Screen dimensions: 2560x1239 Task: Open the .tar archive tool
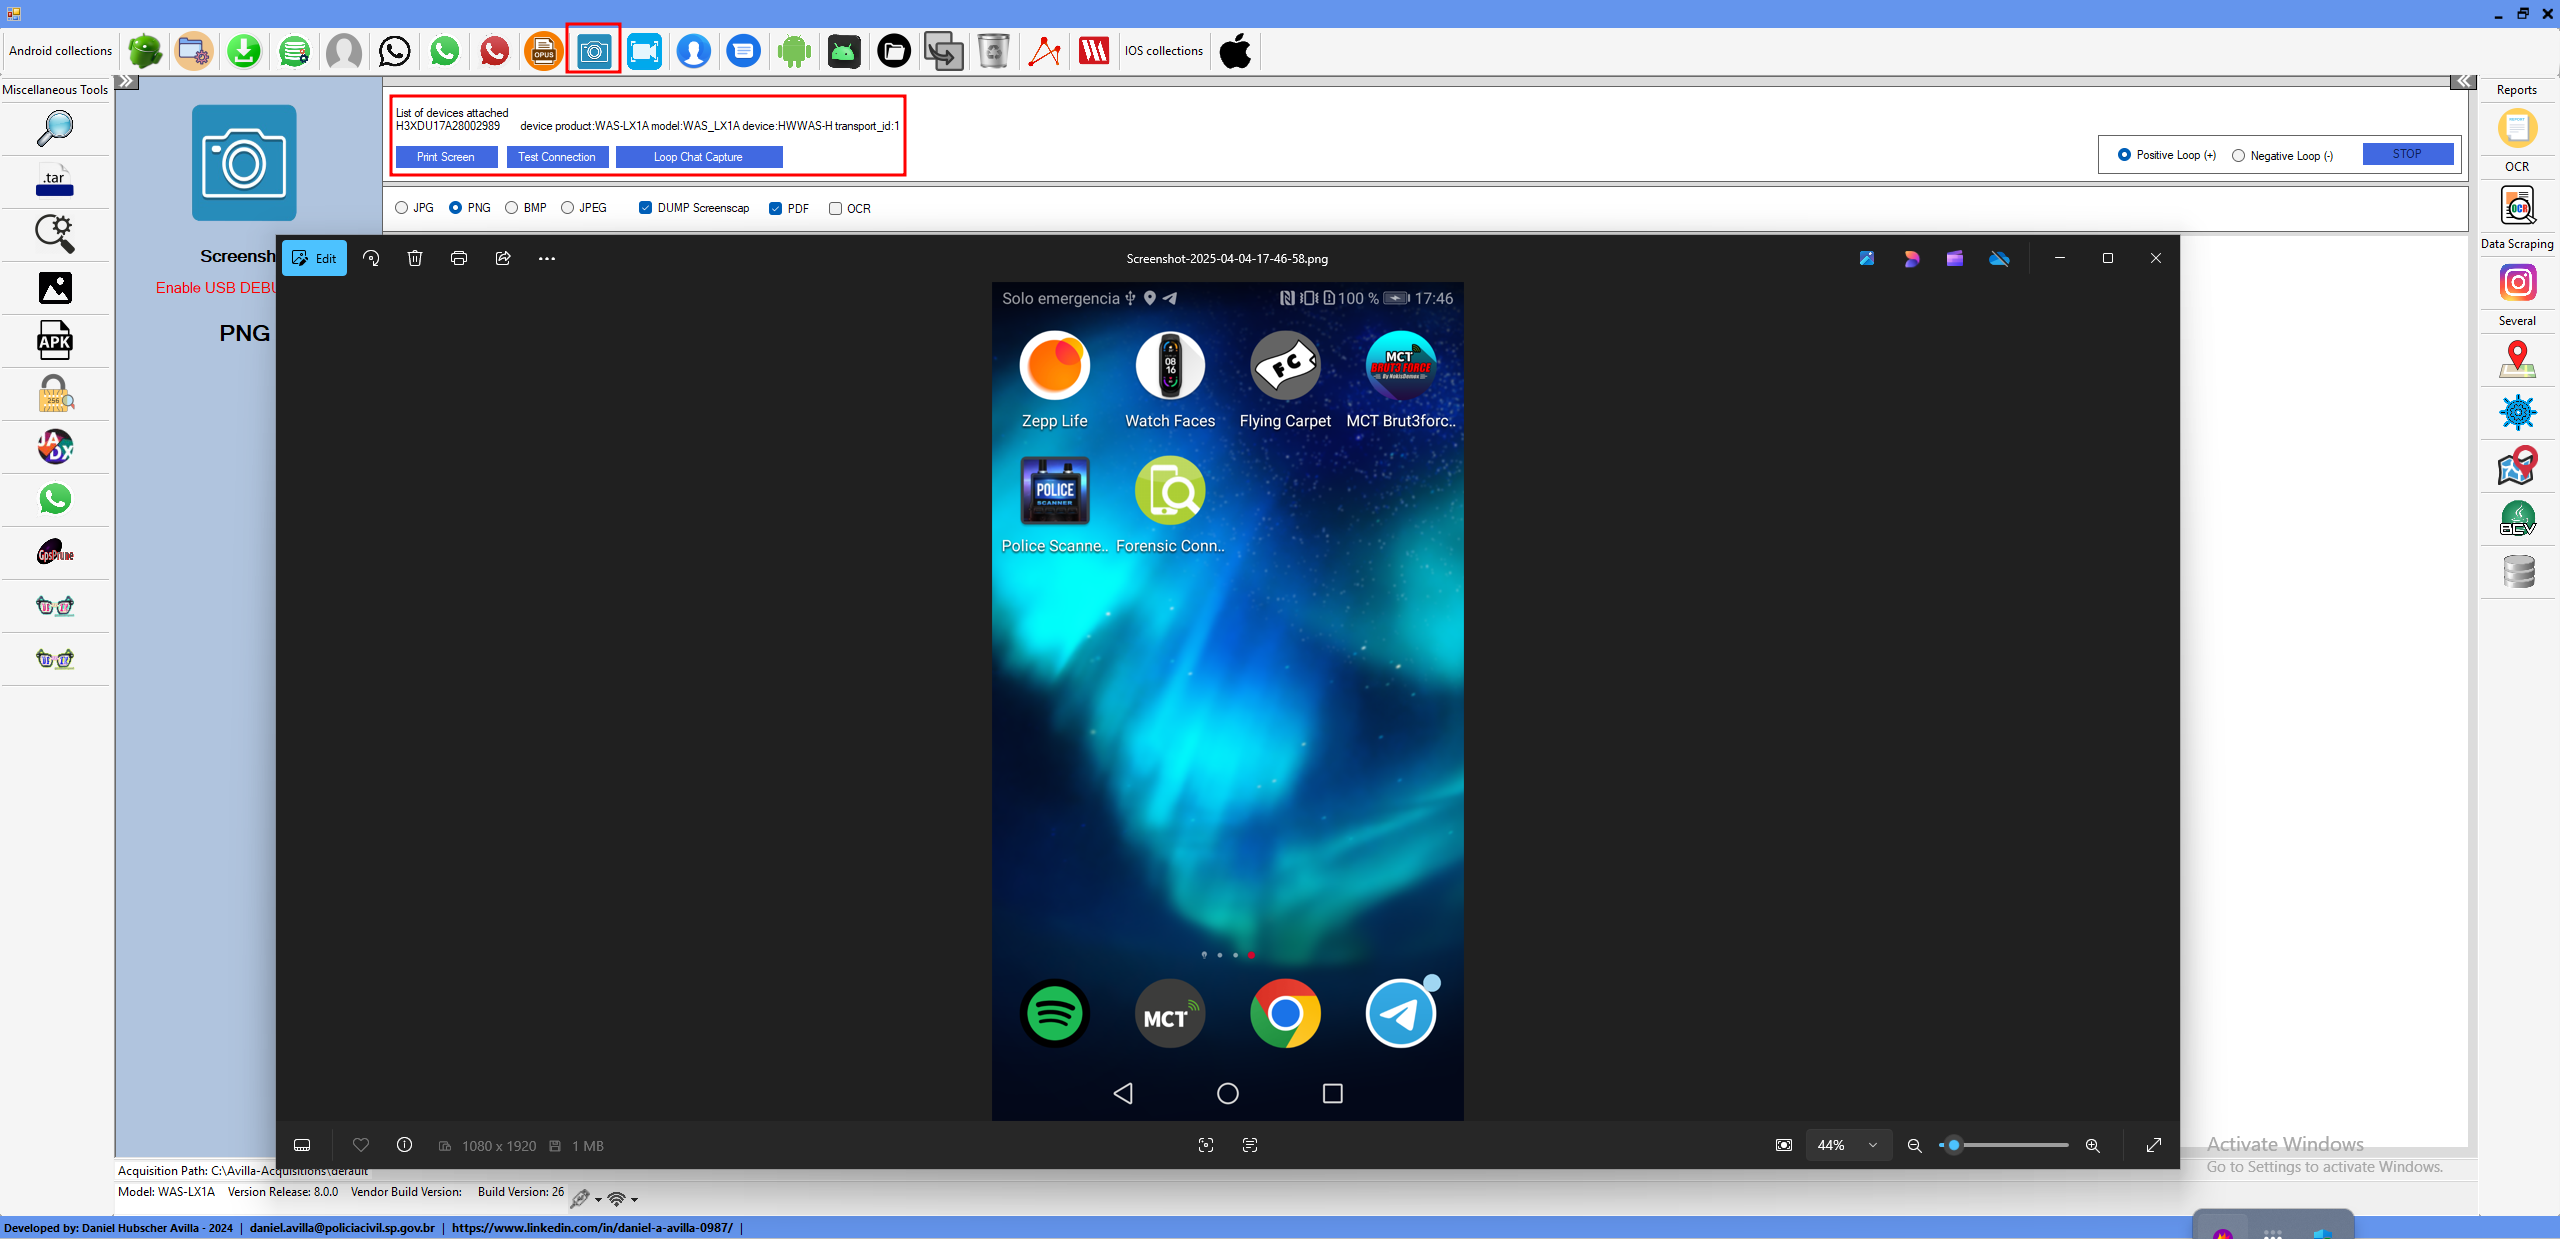(55, 181)
